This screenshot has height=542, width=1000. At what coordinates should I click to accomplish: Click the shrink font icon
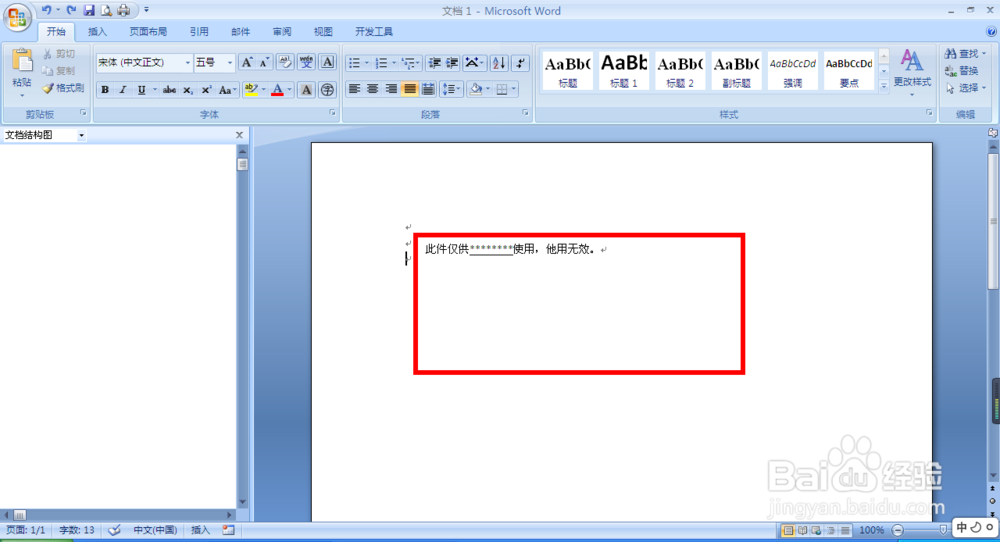point(265,62)
